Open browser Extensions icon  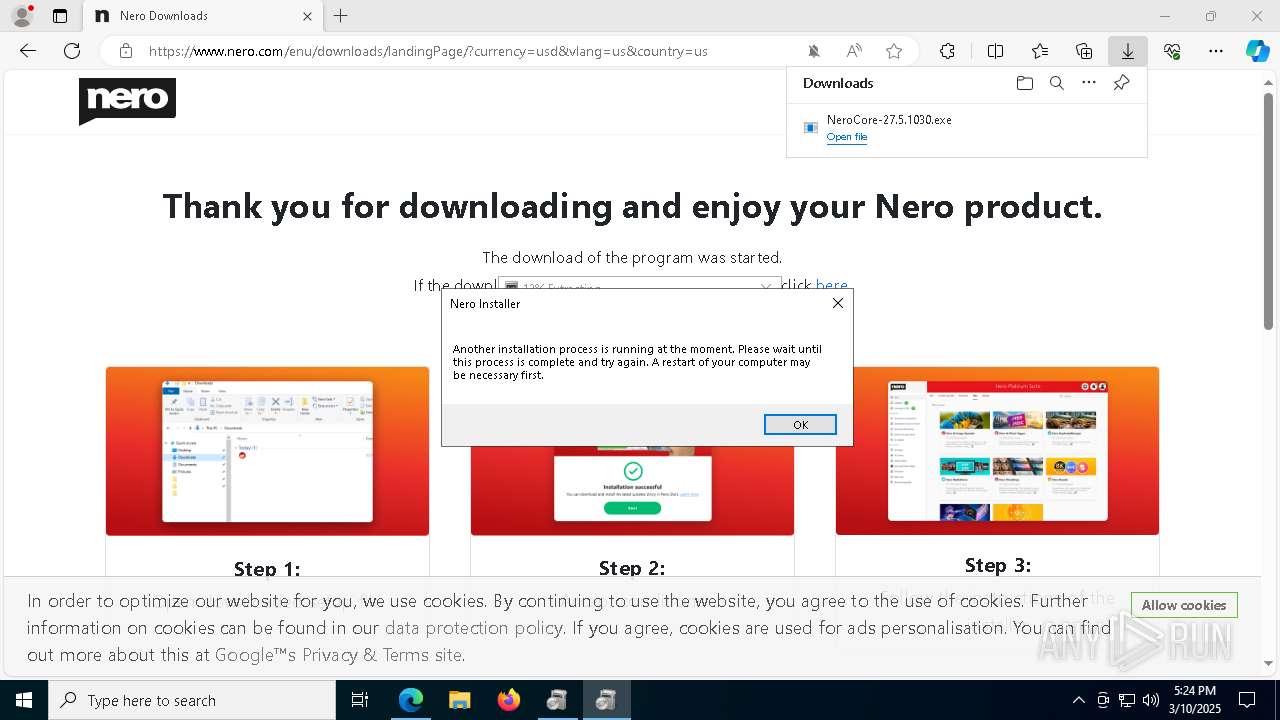click(947, 51)
